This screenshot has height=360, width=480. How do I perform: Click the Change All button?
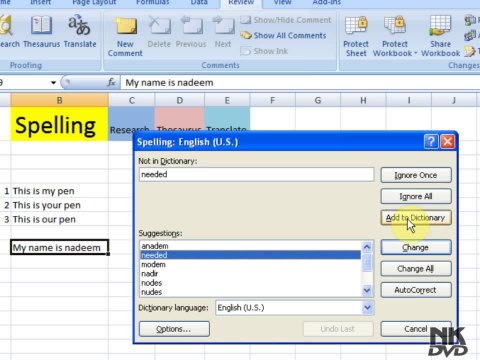416,269
